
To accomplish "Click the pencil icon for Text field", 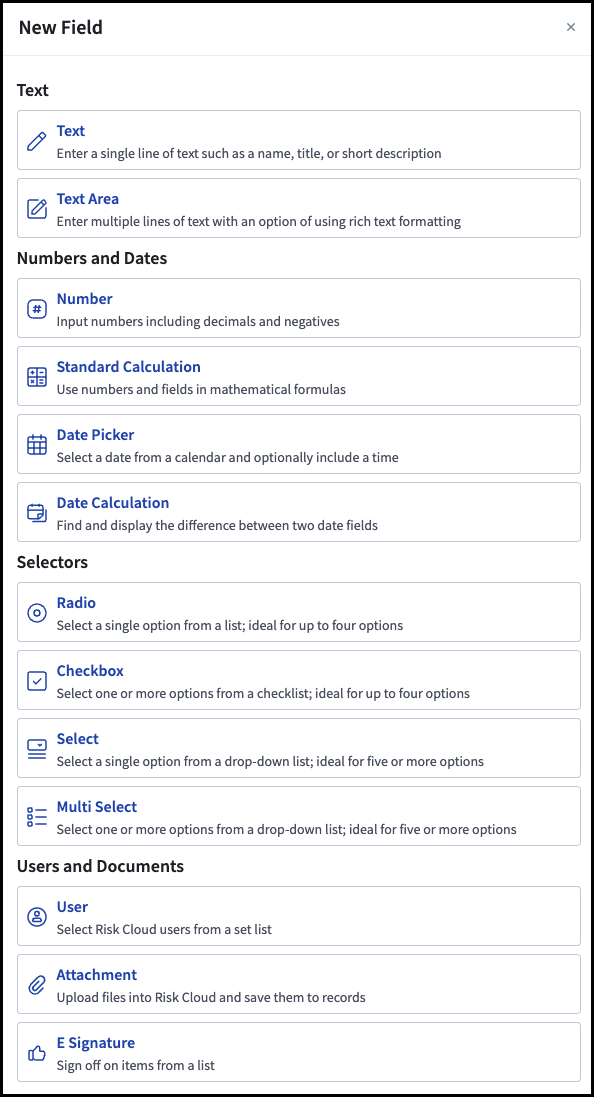I will click(x=36, y=141).
